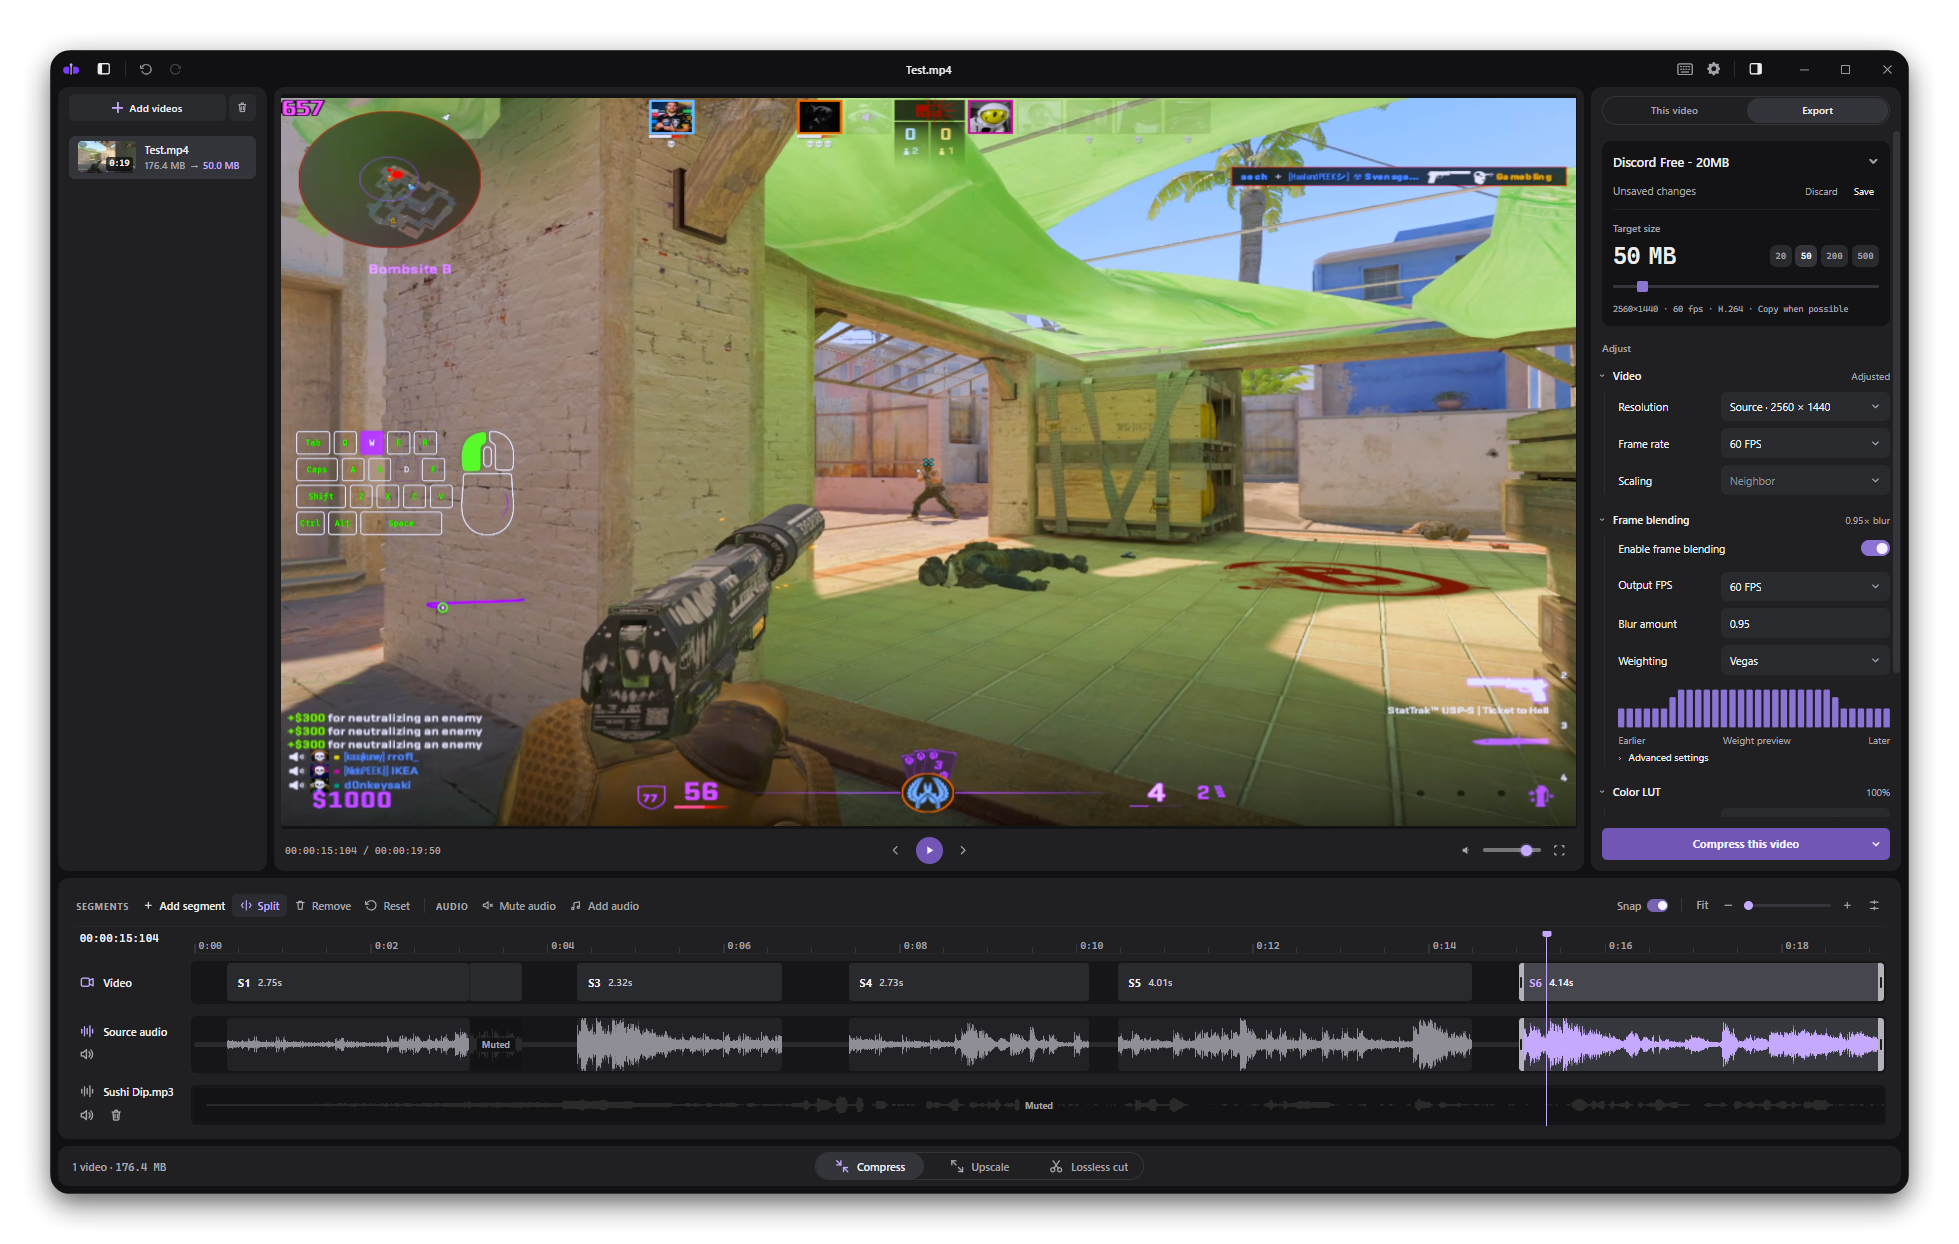
Task: Split the segment at playhead
Action: (260, 906)
